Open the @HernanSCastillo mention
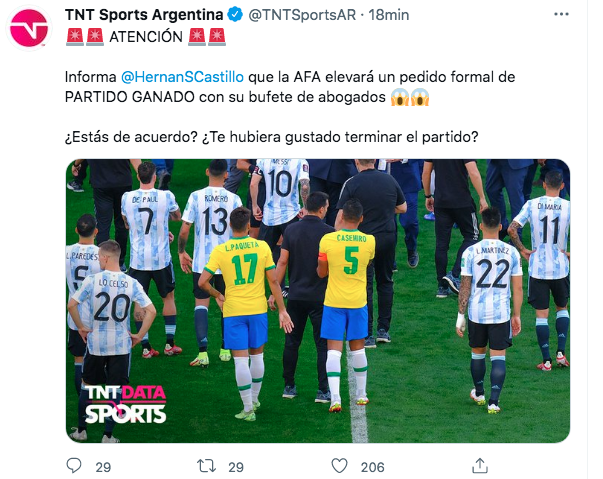 pos(182,77)
